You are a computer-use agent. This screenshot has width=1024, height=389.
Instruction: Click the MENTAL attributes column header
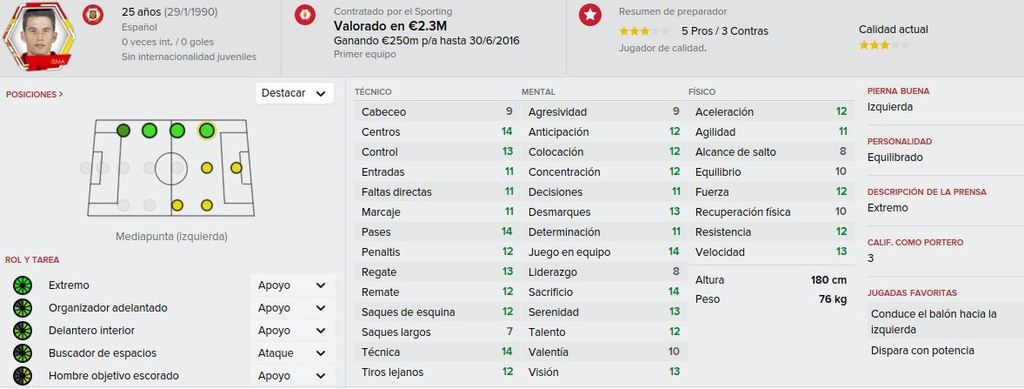(538, 92)
